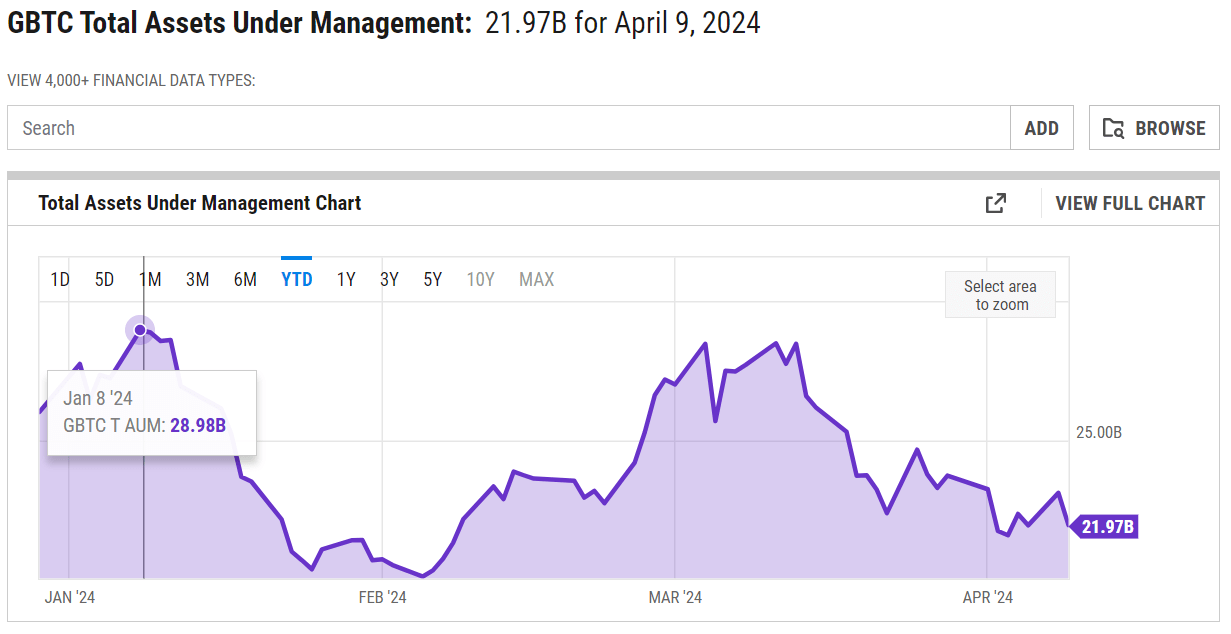Click the chart export/pop-out icon

995,203
